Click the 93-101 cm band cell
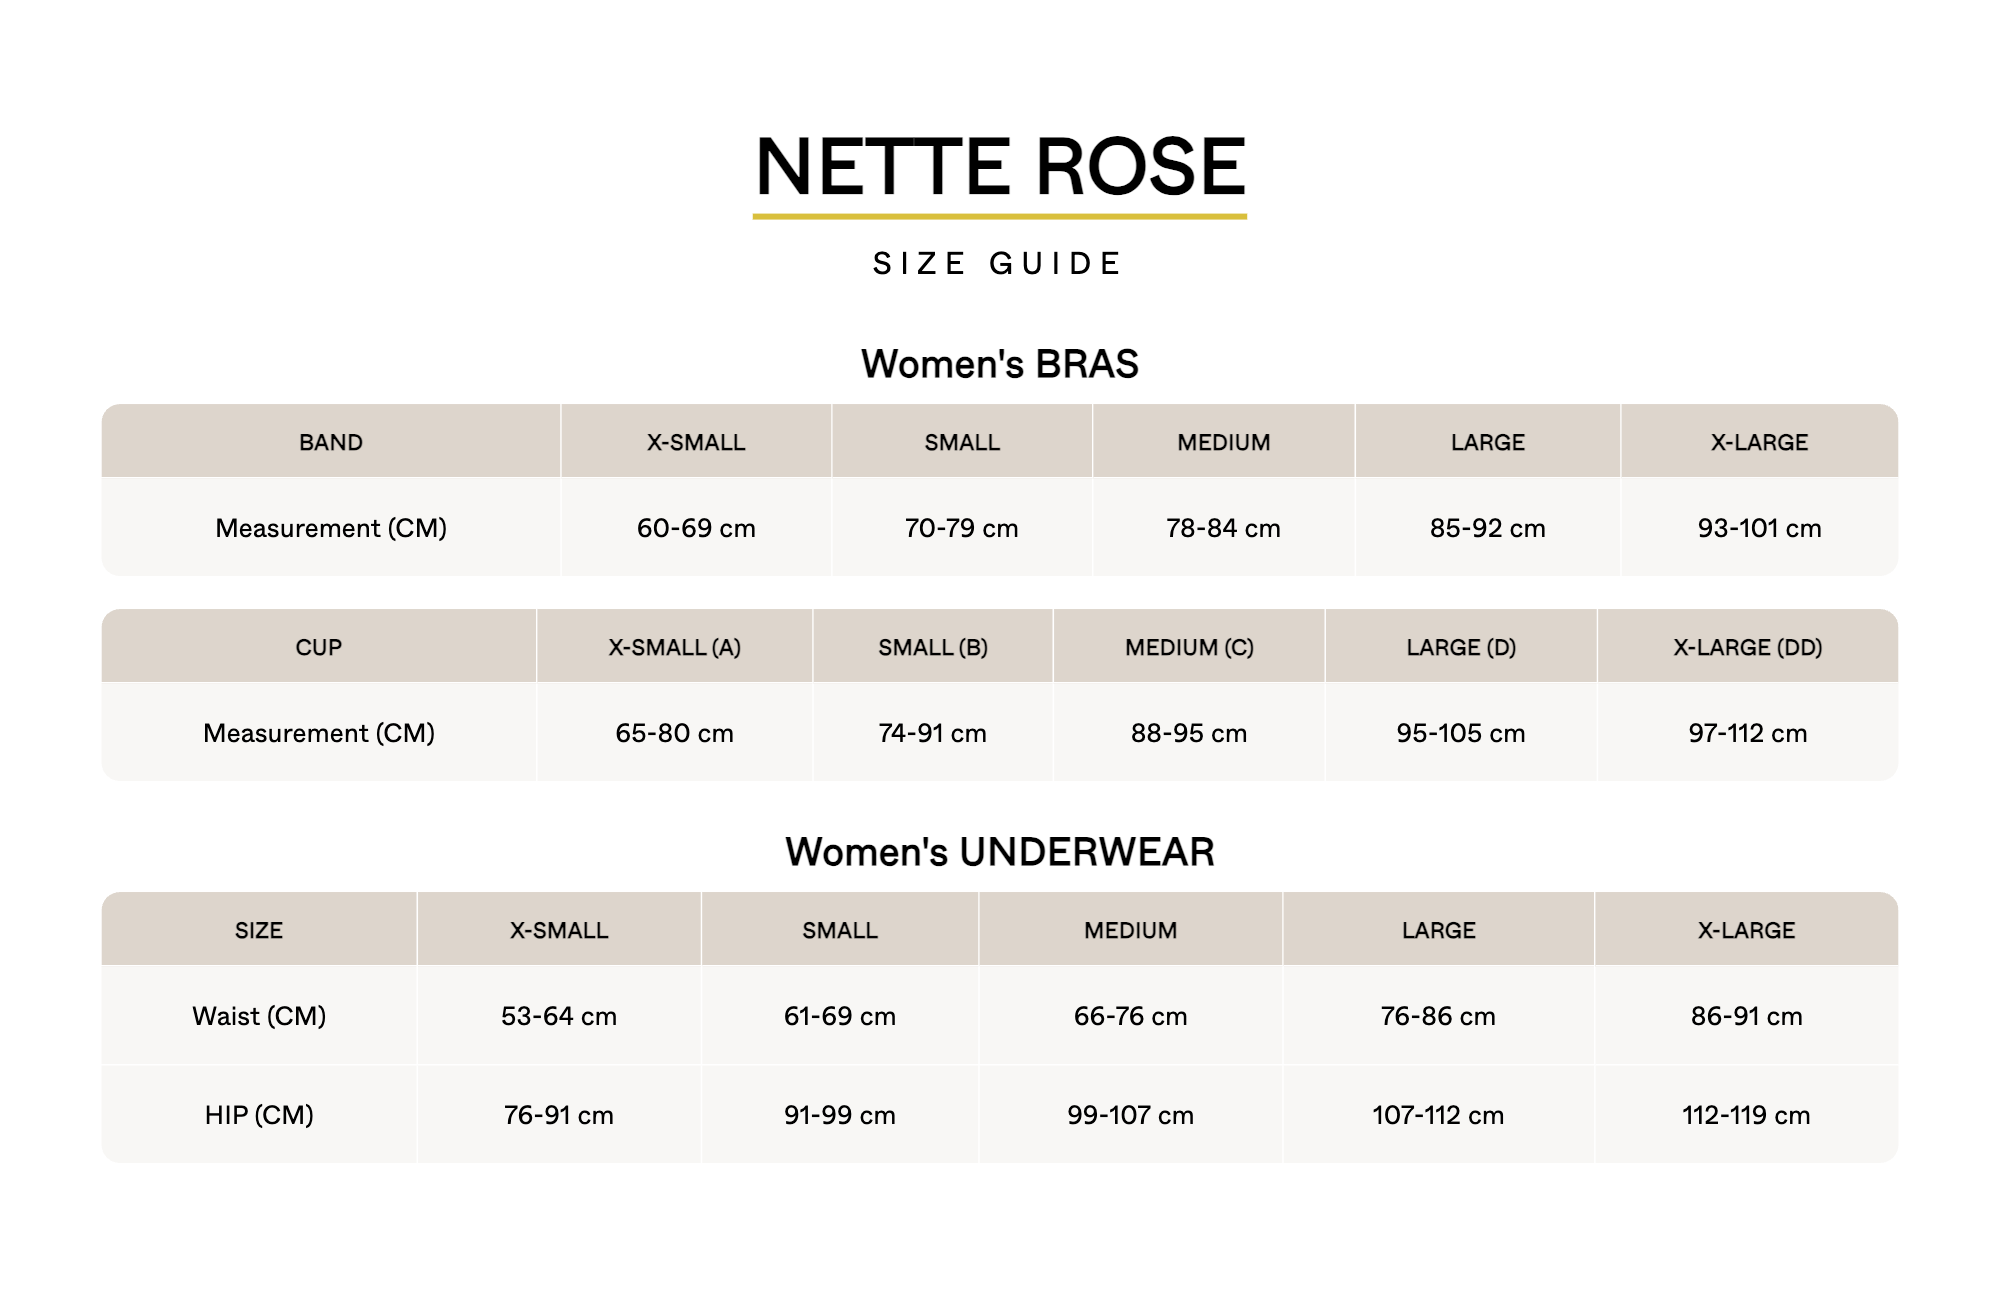Viewport: 2000px width, 1296px height. pyautogui.click(x=1759, y=528)
